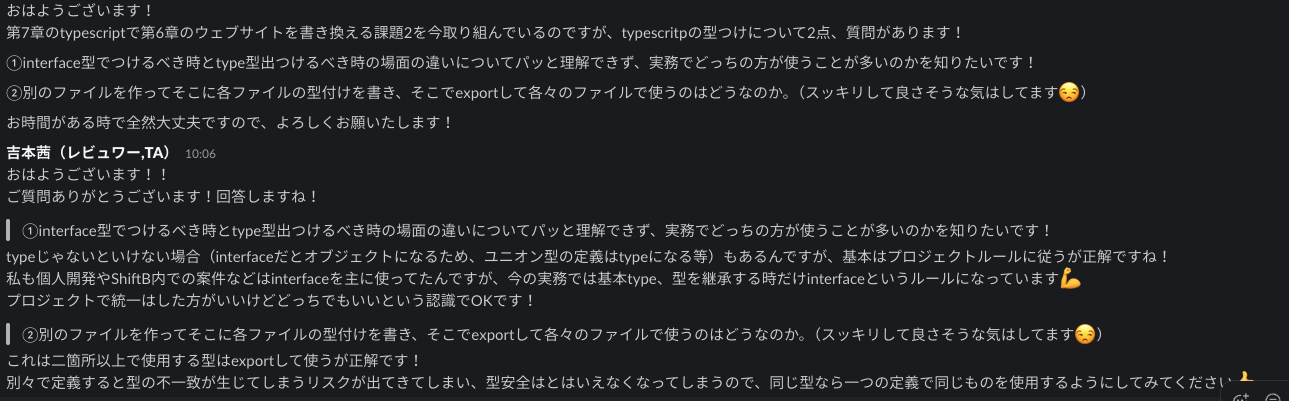Screen dimensions: 1289x401
Task: Click the unamused emoji in the original ② question
Action: 1068,93
